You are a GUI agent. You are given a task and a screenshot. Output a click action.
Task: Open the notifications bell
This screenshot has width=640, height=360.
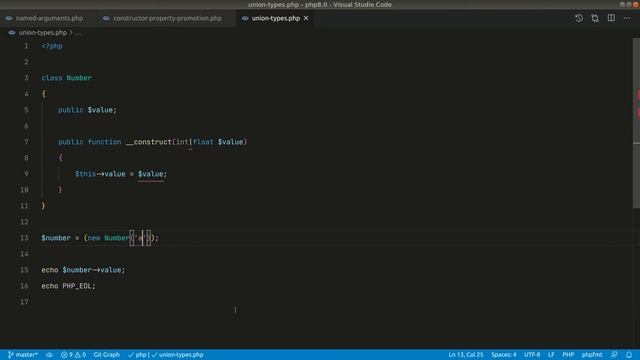point(629,355)
